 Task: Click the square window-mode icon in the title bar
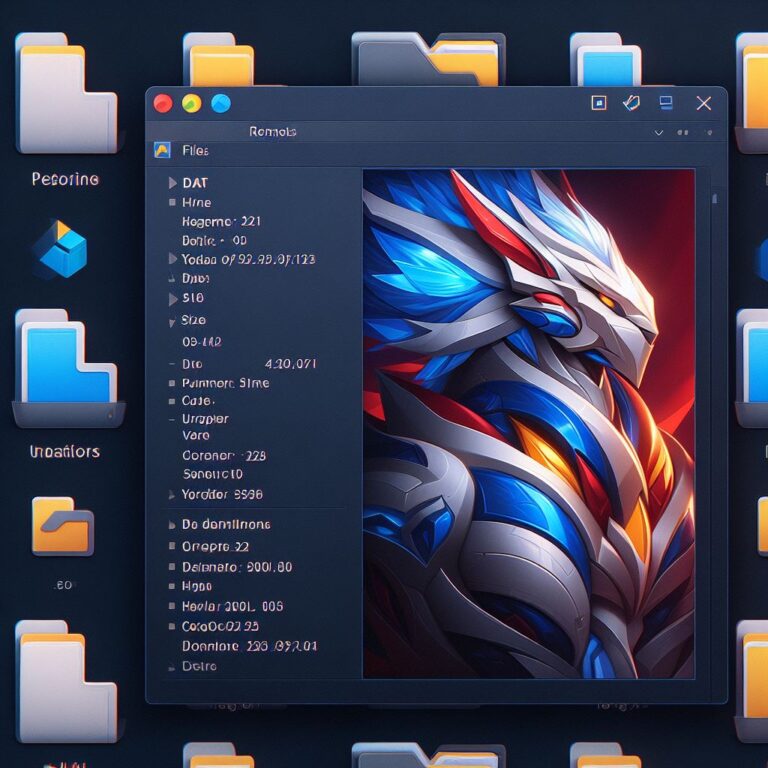(x=599, y=103)
